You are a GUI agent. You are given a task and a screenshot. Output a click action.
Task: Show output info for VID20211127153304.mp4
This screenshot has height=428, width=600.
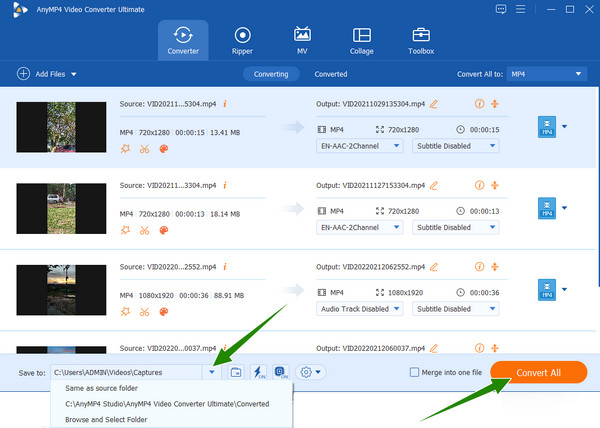pyautogui.click(x=479, y=185)
